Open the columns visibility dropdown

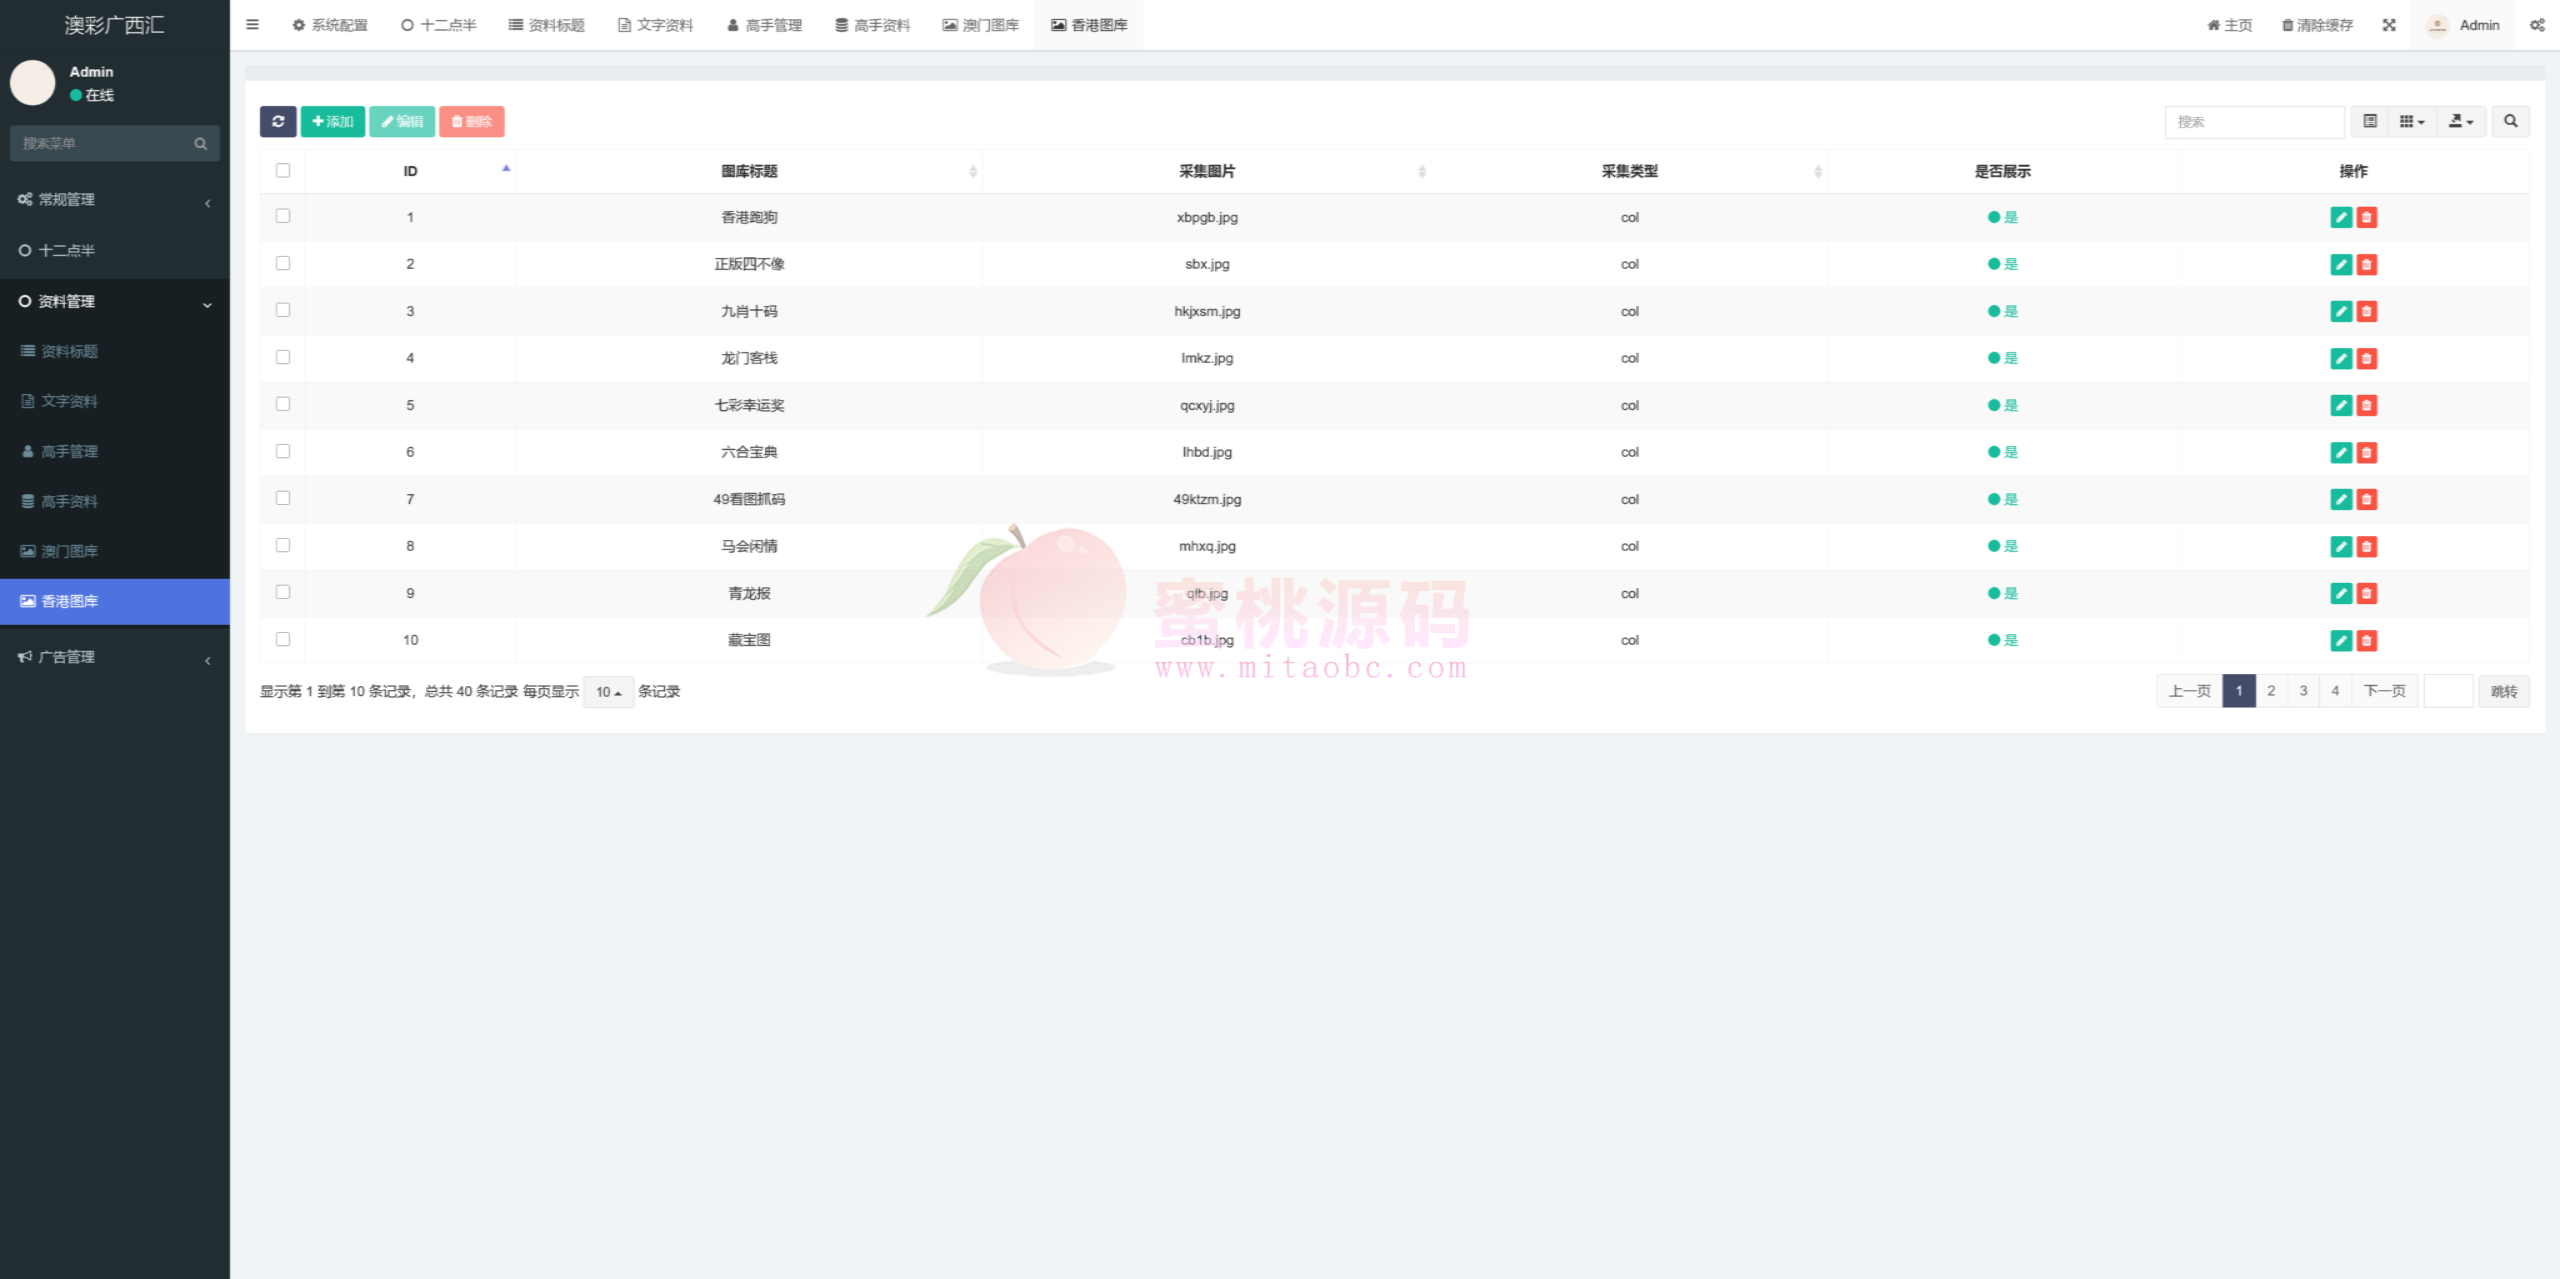coord(2412,121)
